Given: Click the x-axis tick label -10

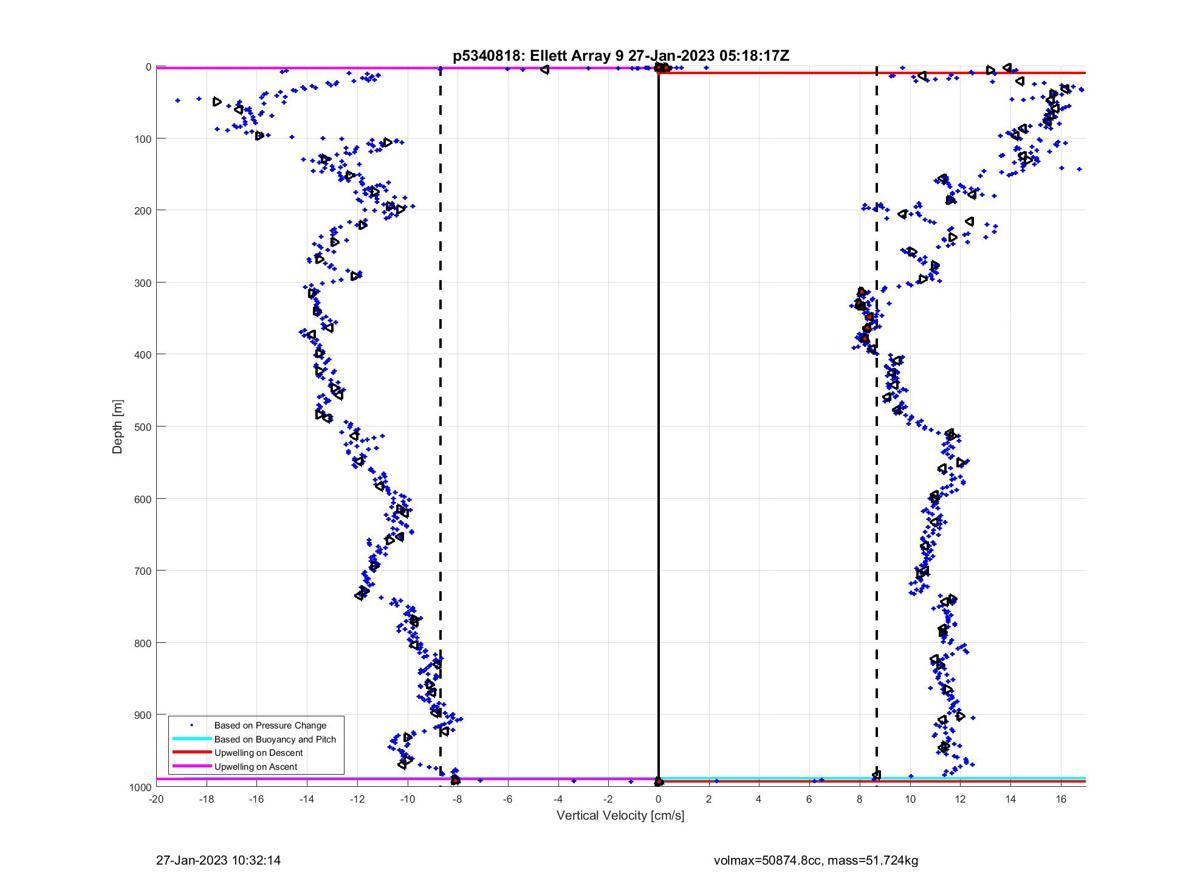Looking at the screenshot, I should [407, 798].
